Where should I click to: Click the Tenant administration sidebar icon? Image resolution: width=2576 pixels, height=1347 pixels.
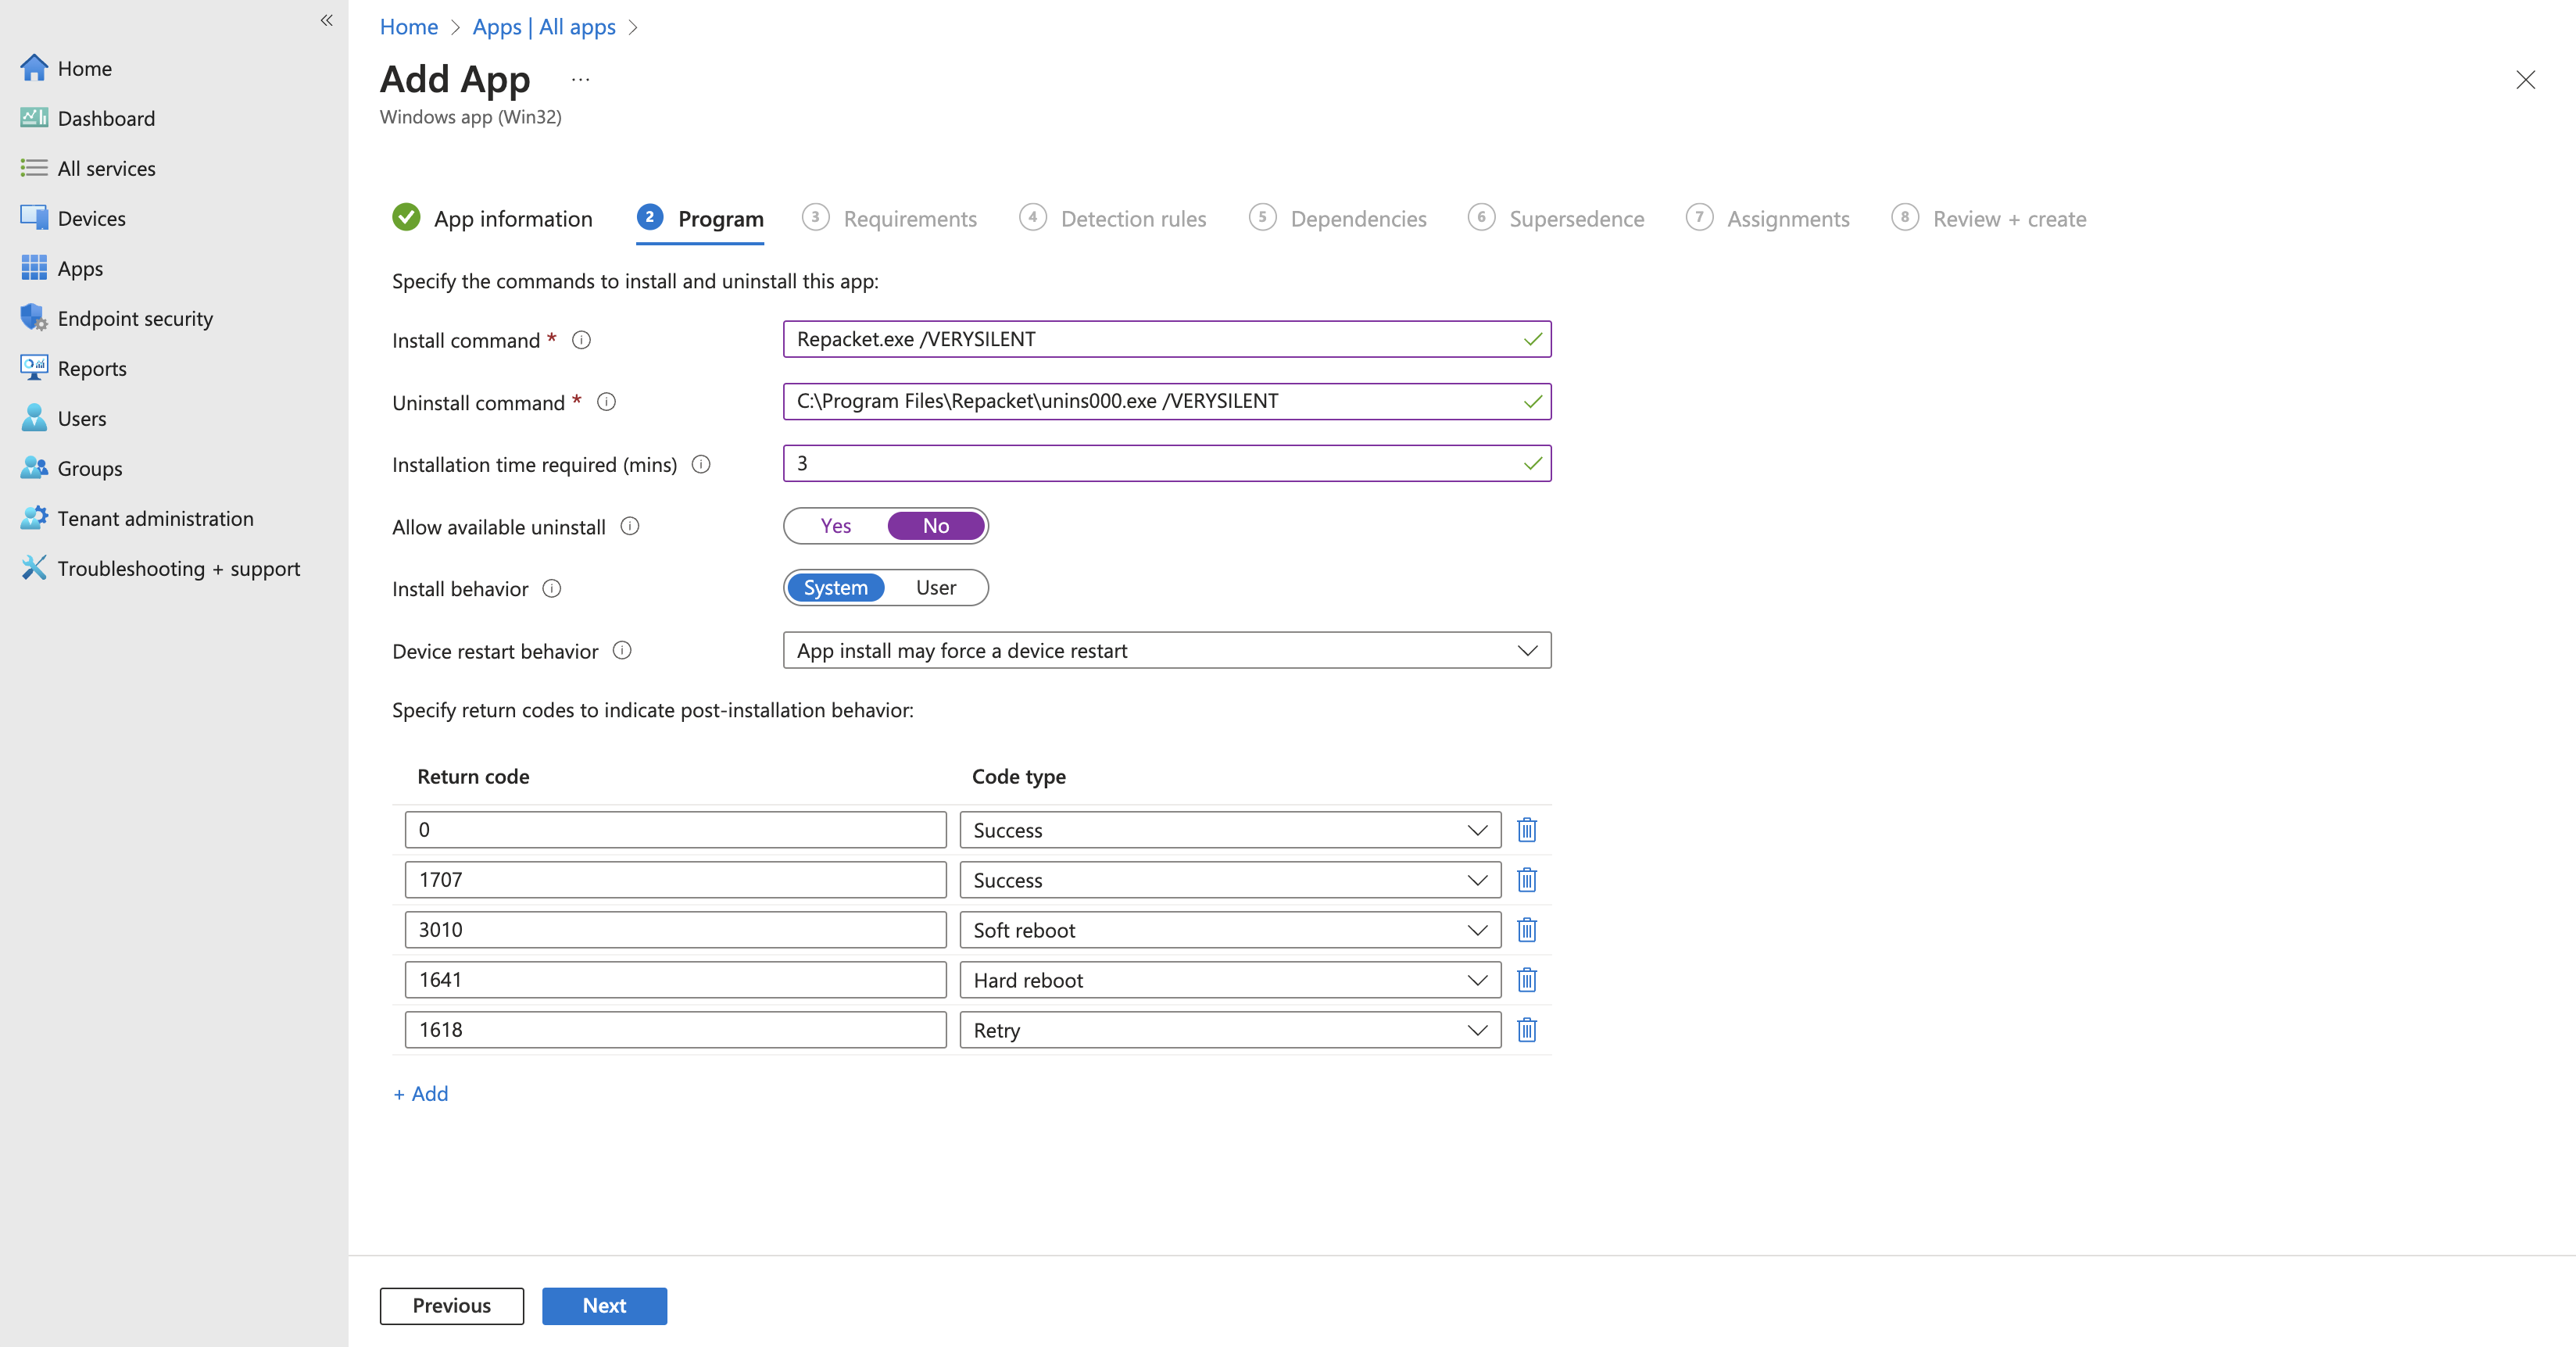[34, 518]
